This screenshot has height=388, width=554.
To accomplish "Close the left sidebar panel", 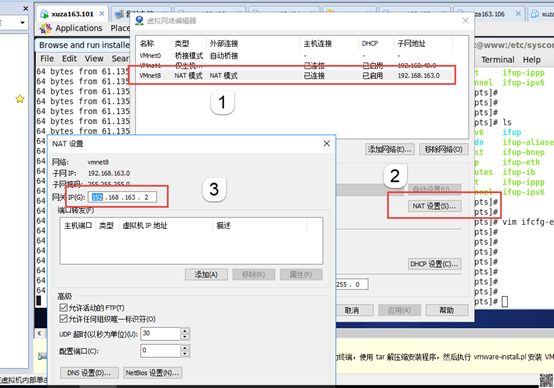I will pos(25,8).
